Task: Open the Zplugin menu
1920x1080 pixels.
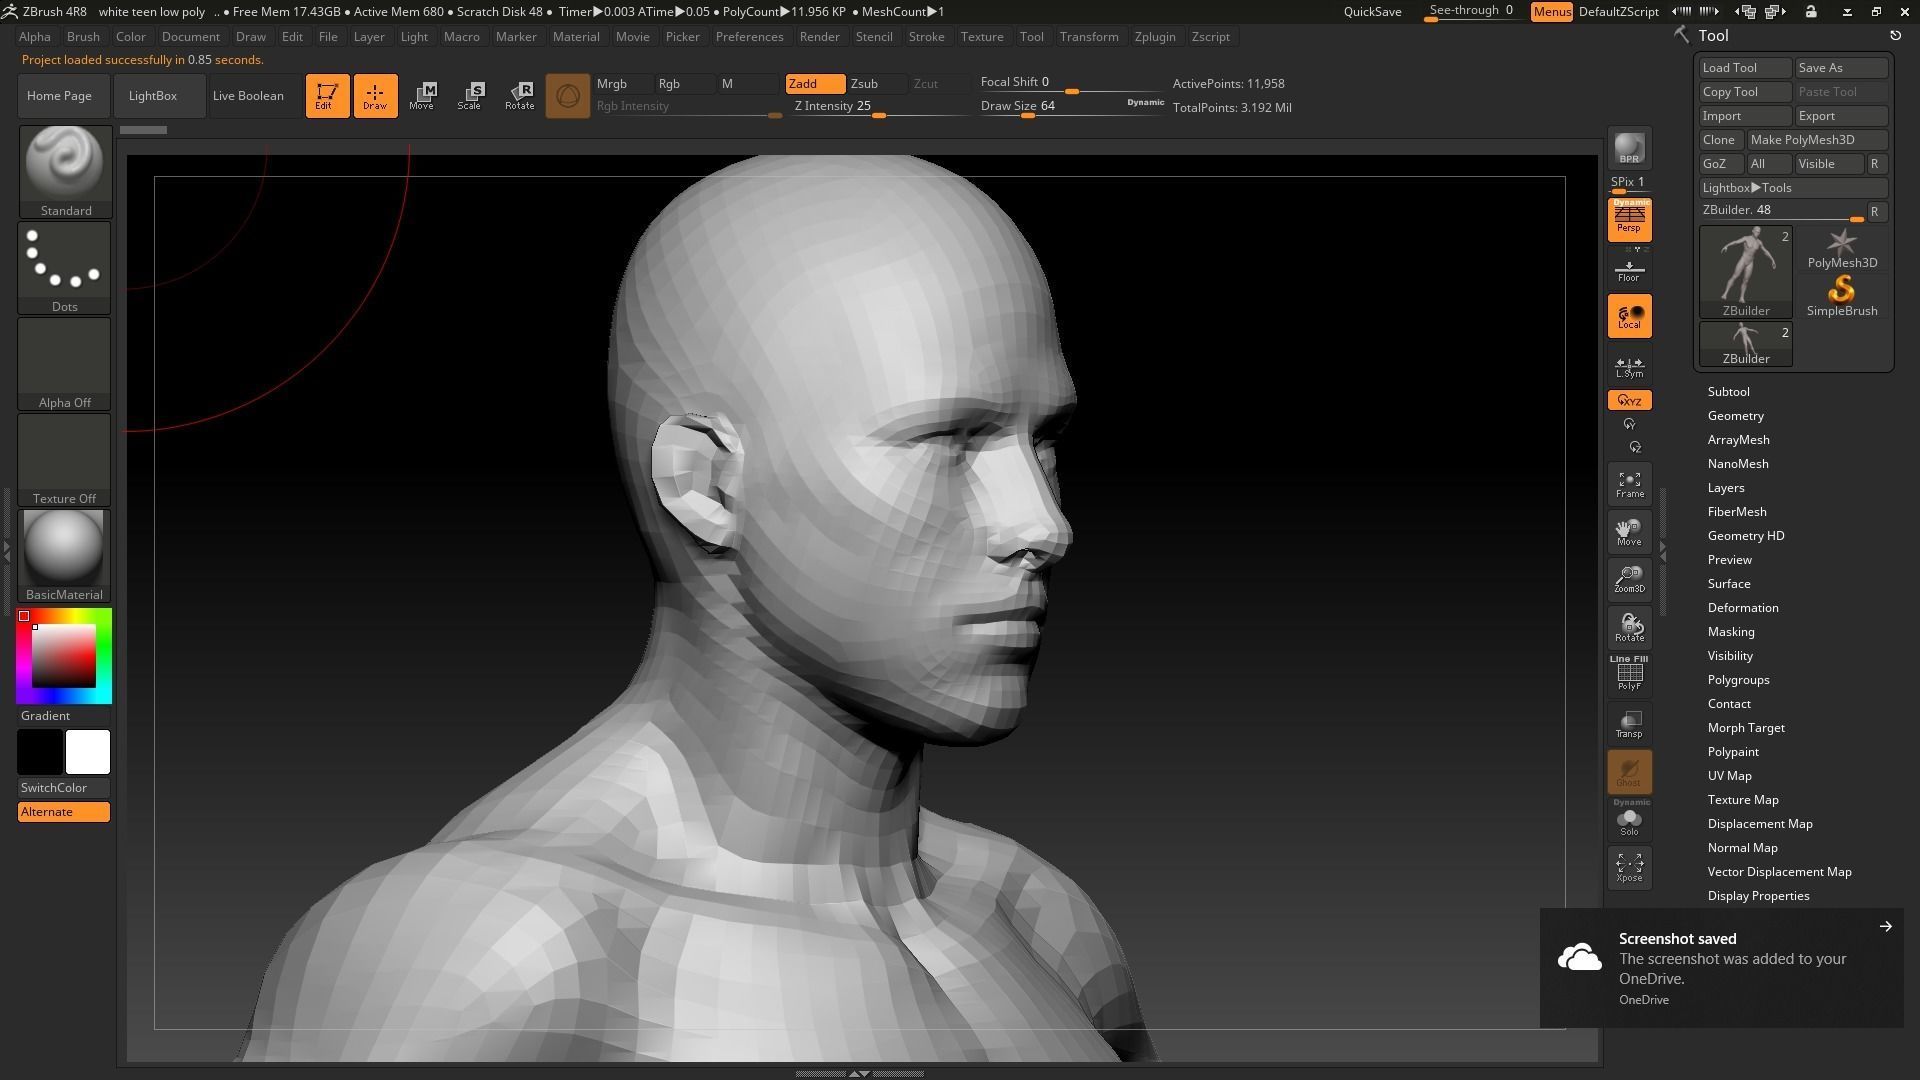Action: pos(1155,37)
